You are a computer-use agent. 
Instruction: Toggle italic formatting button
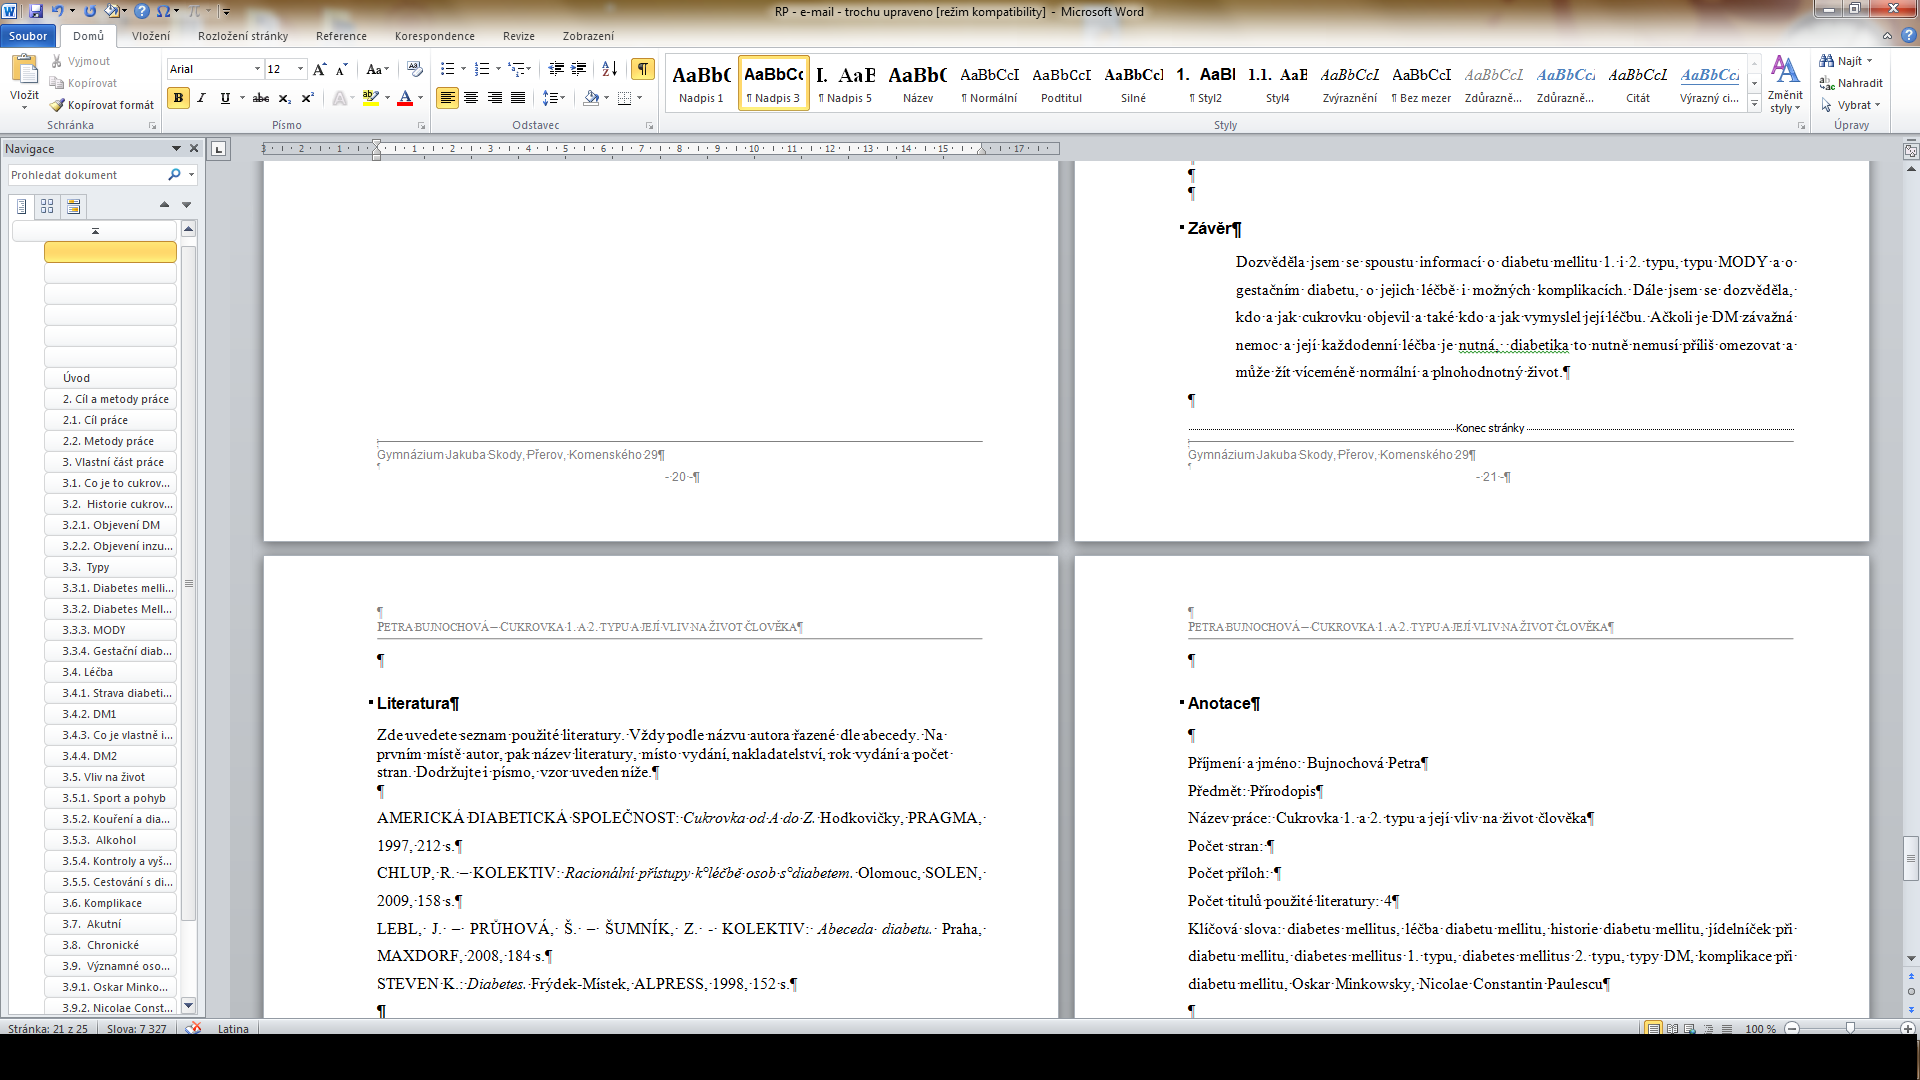tap(201, 98)
